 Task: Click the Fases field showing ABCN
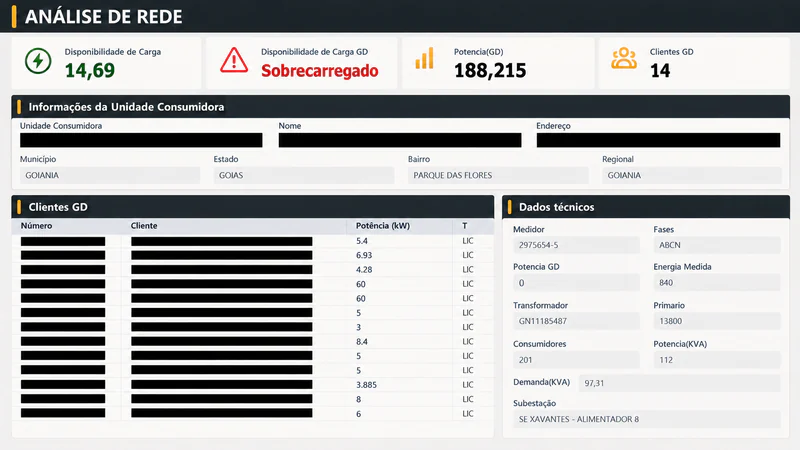(717, 245)
